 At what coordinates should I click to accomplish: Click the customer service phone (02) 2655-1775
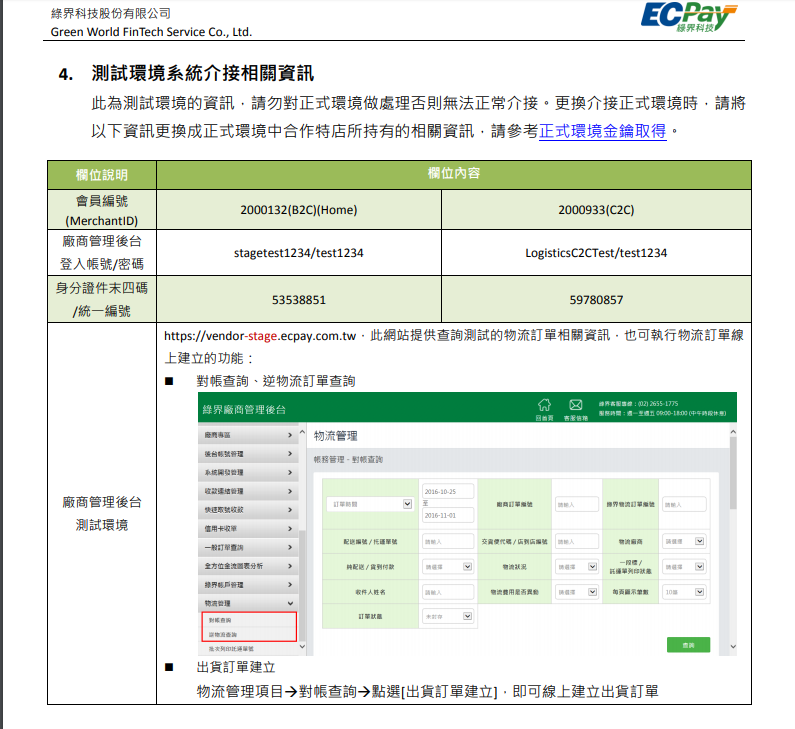coord(658,404)
